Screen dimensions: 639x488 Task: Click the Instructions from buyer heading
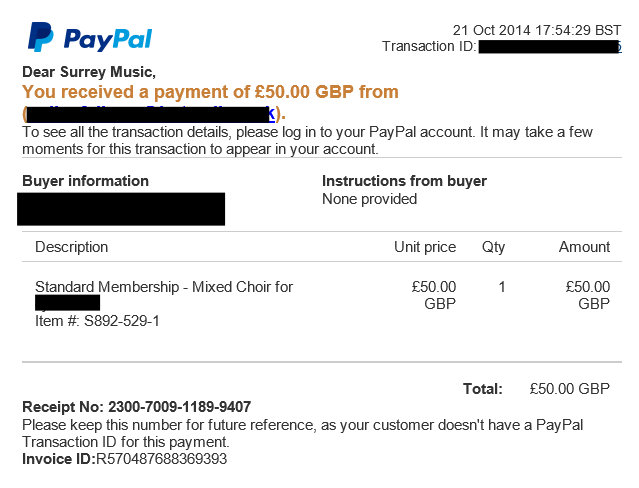coord(404,181)
